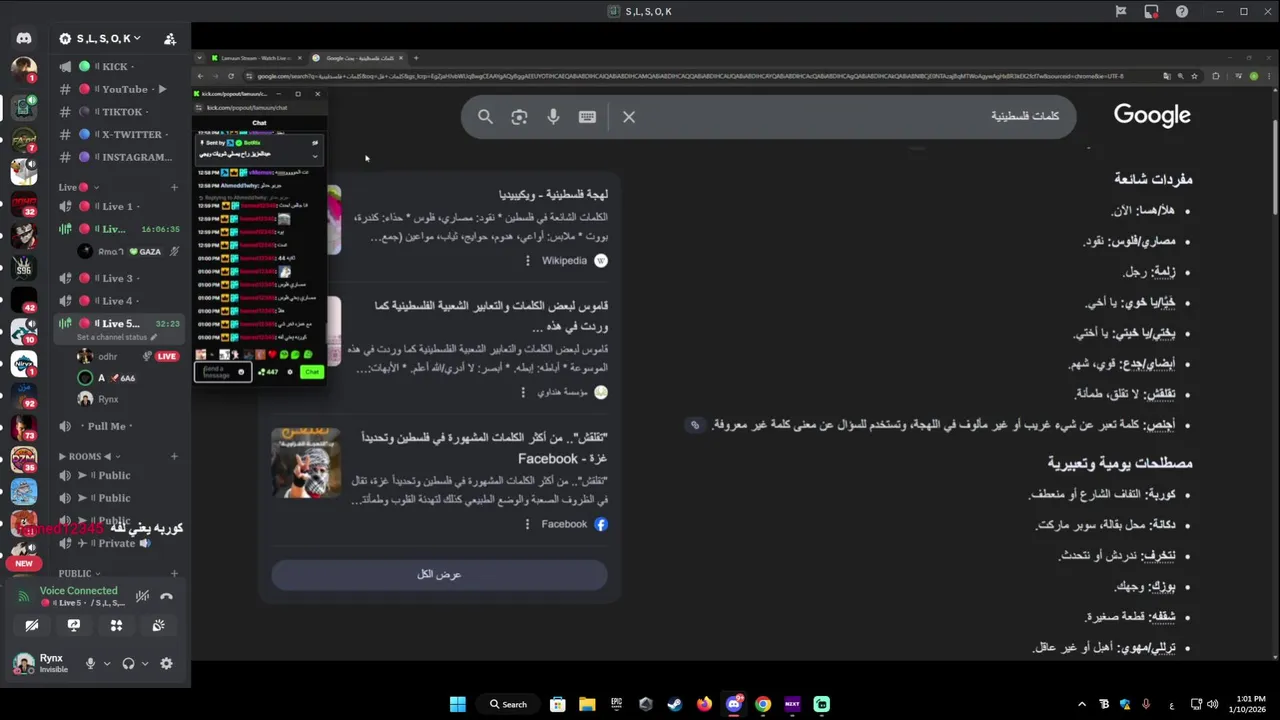Reload page in shared browser
The width and height of the screenshot is (1280, 720).
[x=232, y=76]
